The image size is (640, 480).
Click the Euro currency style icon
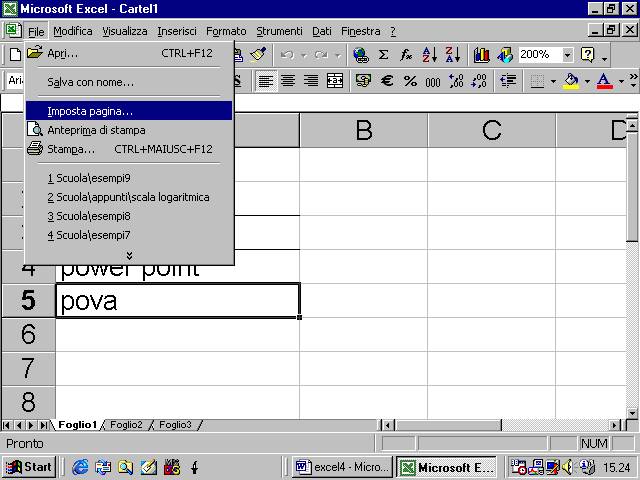386,81
